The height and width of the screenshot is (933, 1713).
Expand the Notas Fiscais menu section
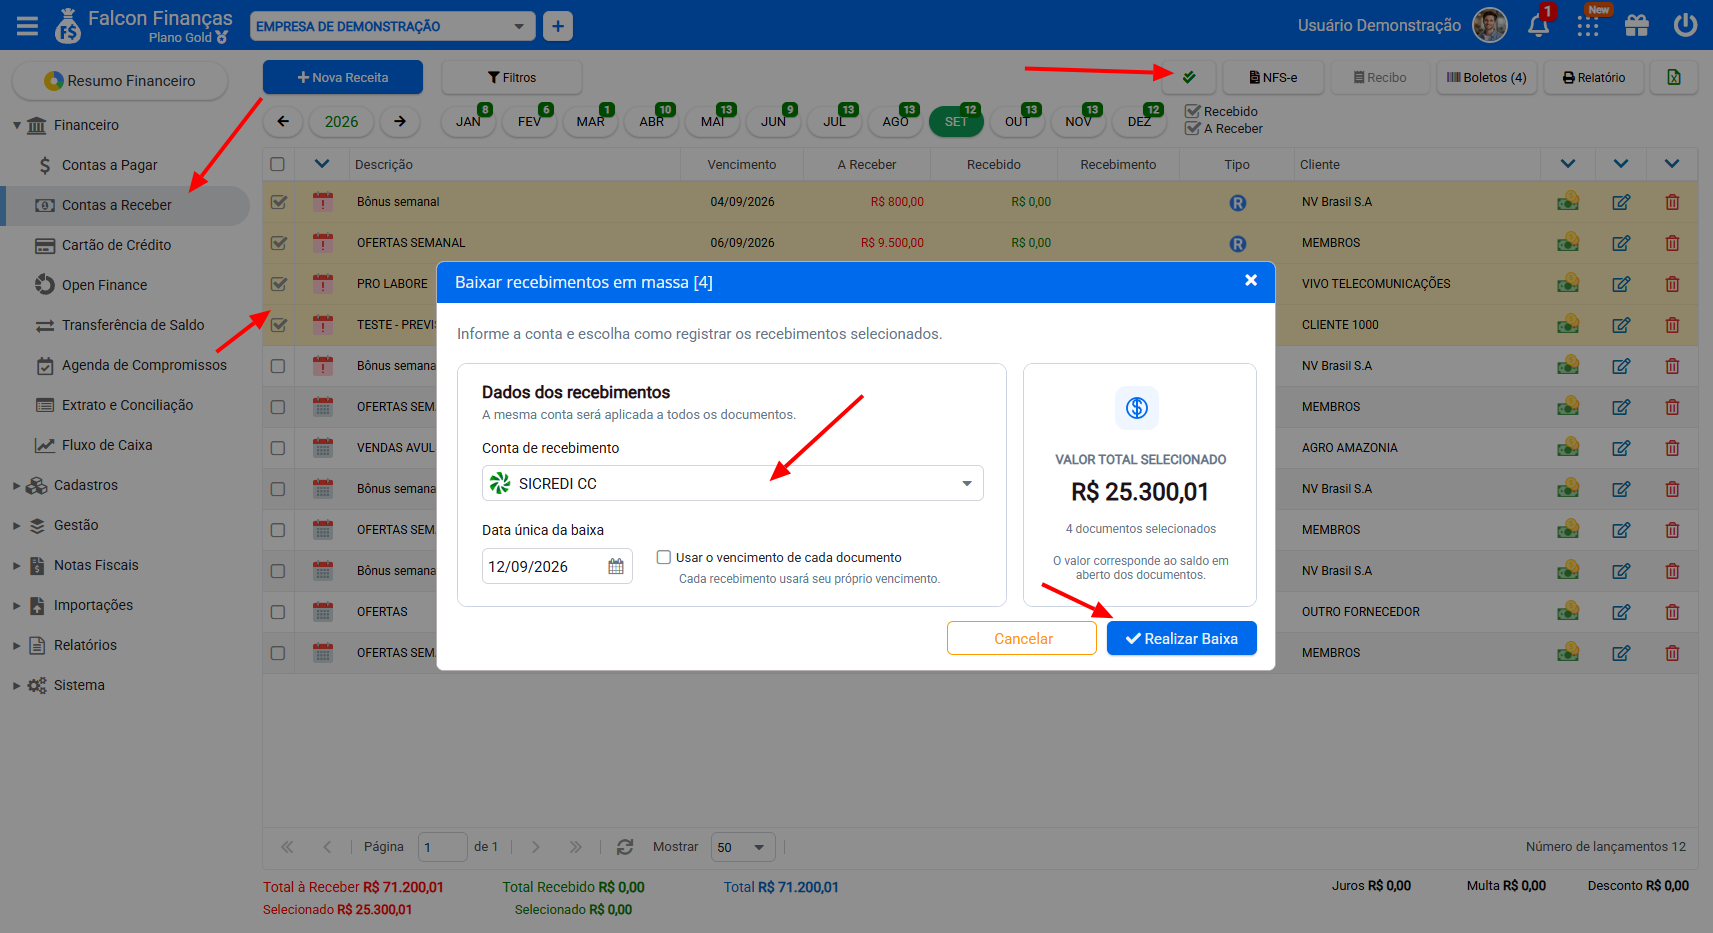click(x=17, y=565)
